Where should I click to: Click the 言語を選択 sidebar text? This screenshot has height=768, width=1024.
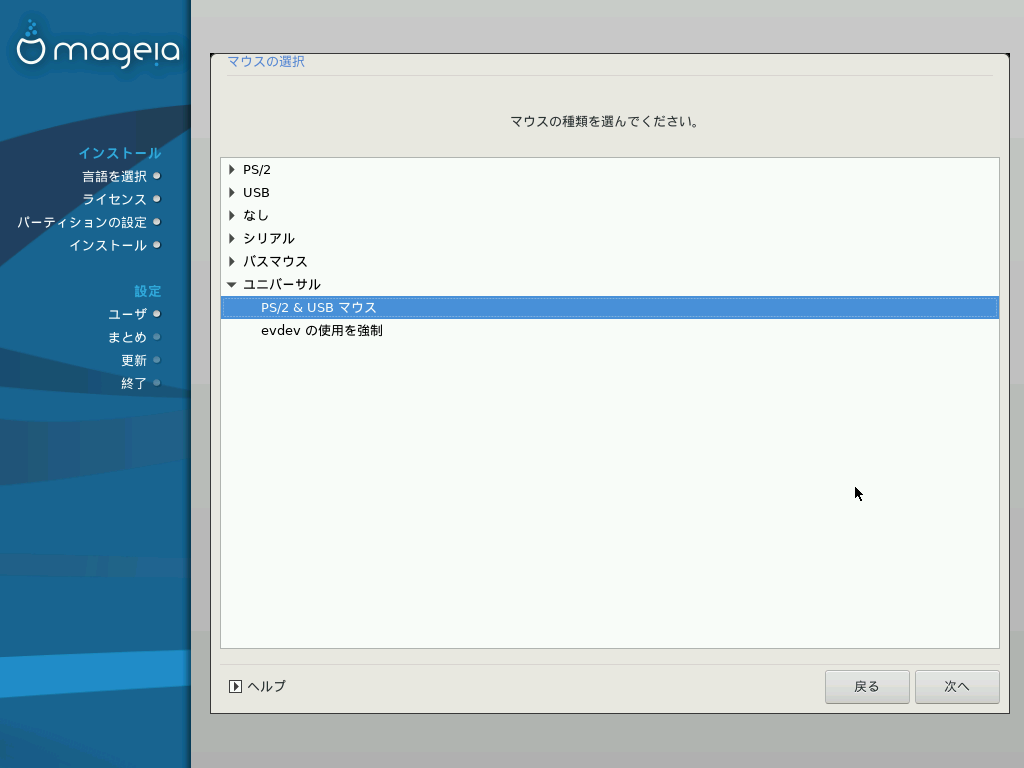[x=114, y=176]
